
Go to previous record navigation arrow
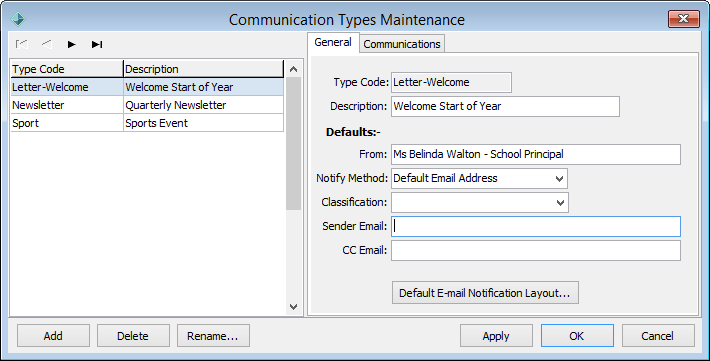(x=46, y=44)
